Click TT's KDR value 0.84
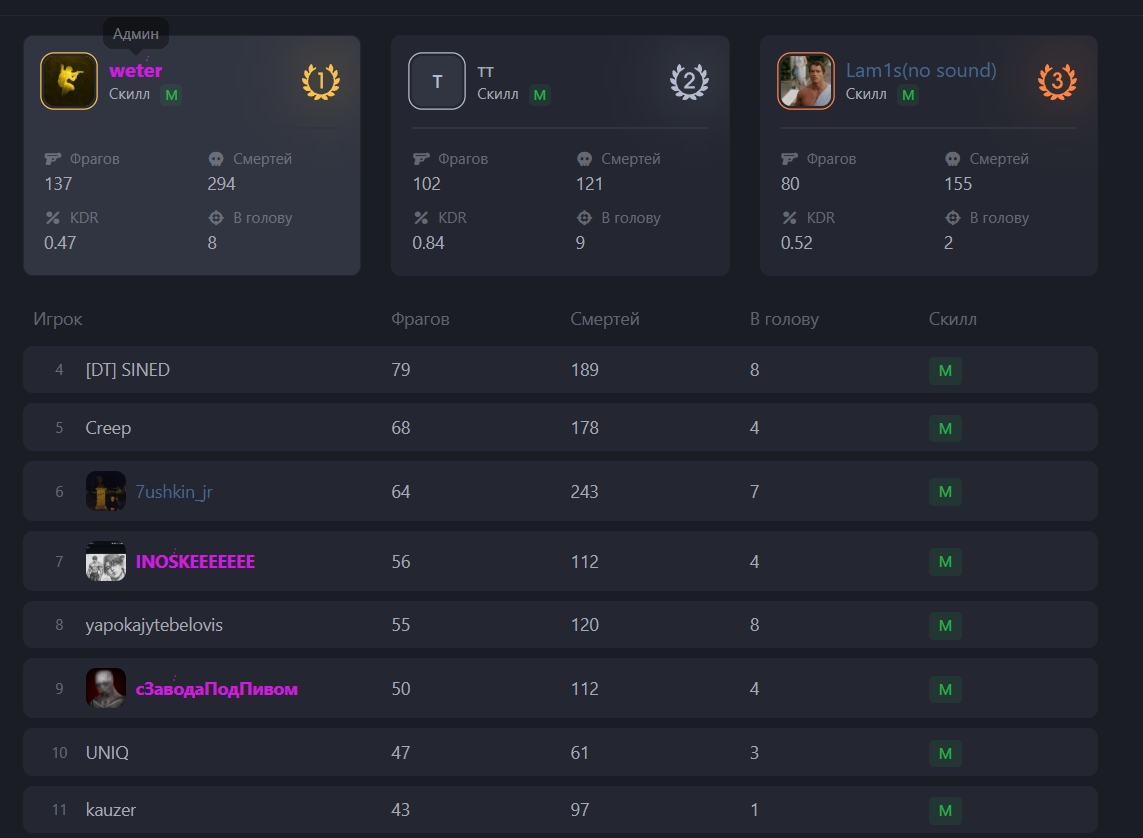The width and height of the screenshot is (1143, 838). coord(429,243)
